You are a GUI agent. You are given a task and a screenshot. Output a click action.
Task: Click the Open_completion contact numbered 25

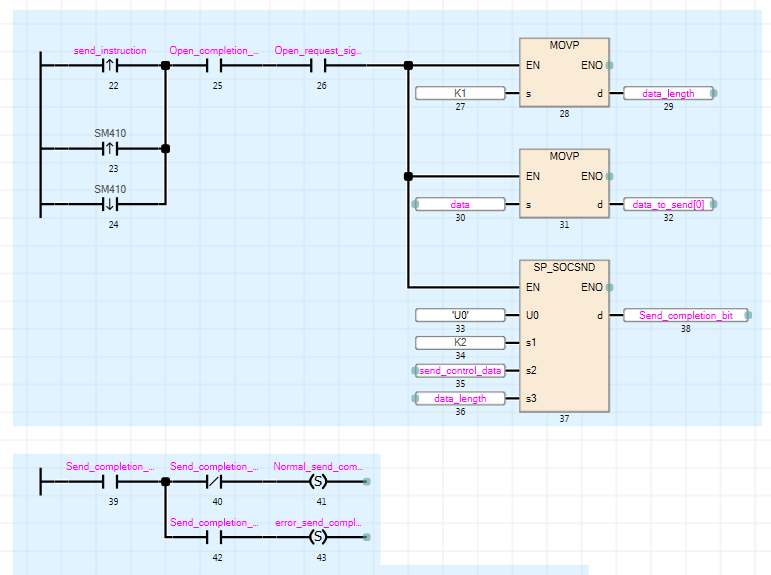(x=213, y=66)
